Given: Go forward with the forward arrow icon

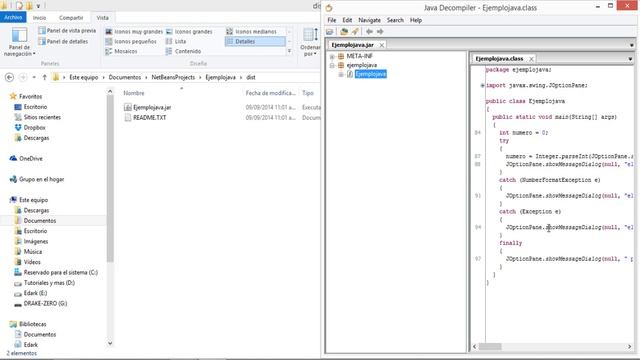Looking at the screenshot, I should pos(380,32).
